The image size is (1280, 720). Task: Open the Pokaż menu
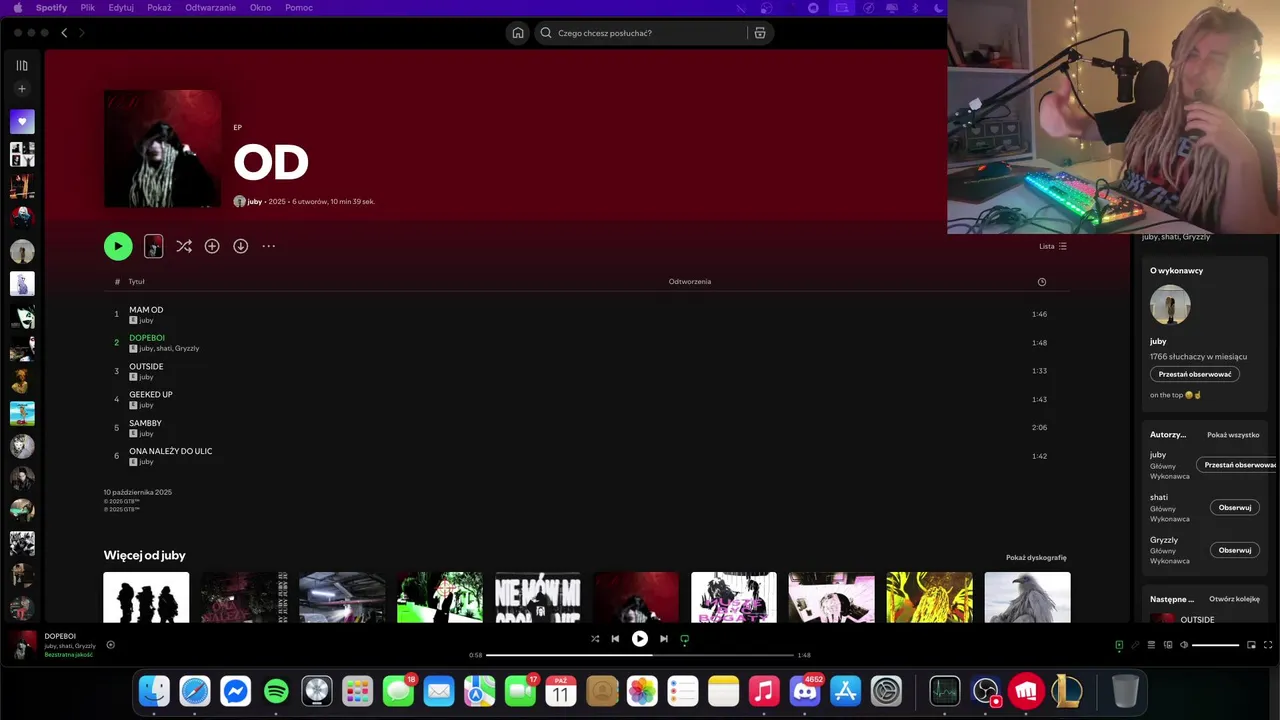pos(159,8)
